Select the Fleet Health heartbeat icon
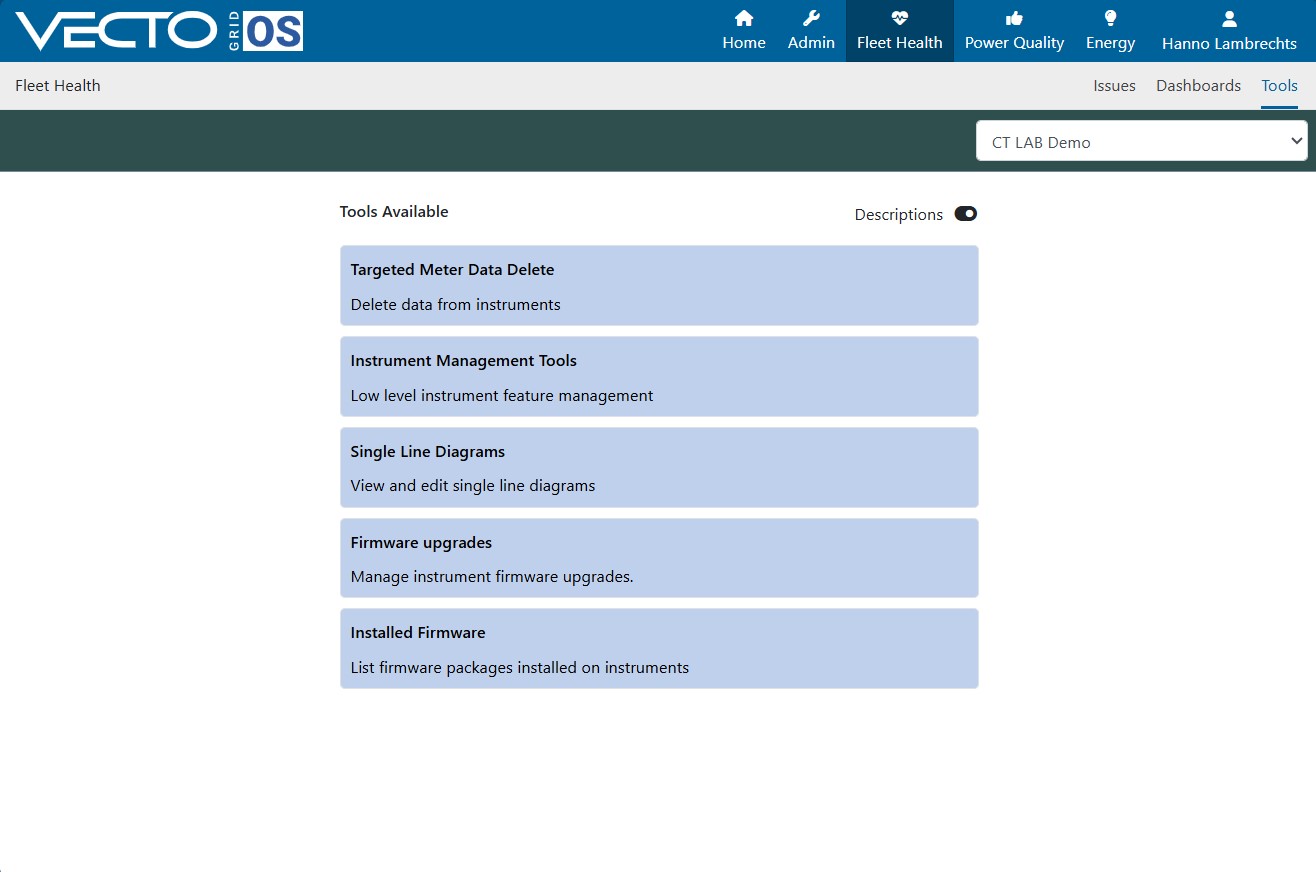The image size is (1316, 872). point(900,18)
